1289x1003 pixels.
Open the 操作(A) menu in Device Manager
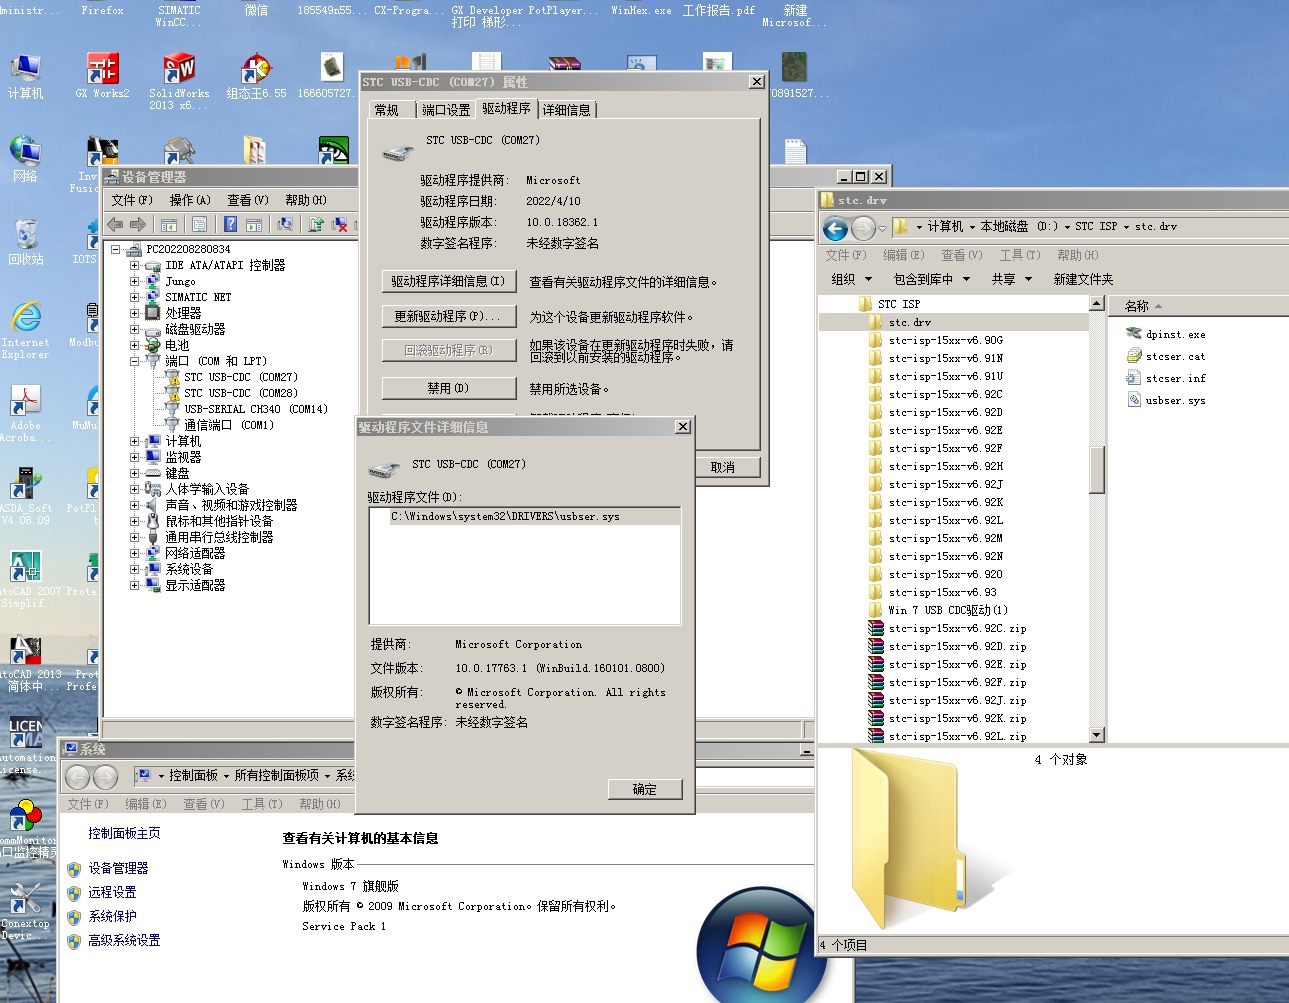point(190,200)
